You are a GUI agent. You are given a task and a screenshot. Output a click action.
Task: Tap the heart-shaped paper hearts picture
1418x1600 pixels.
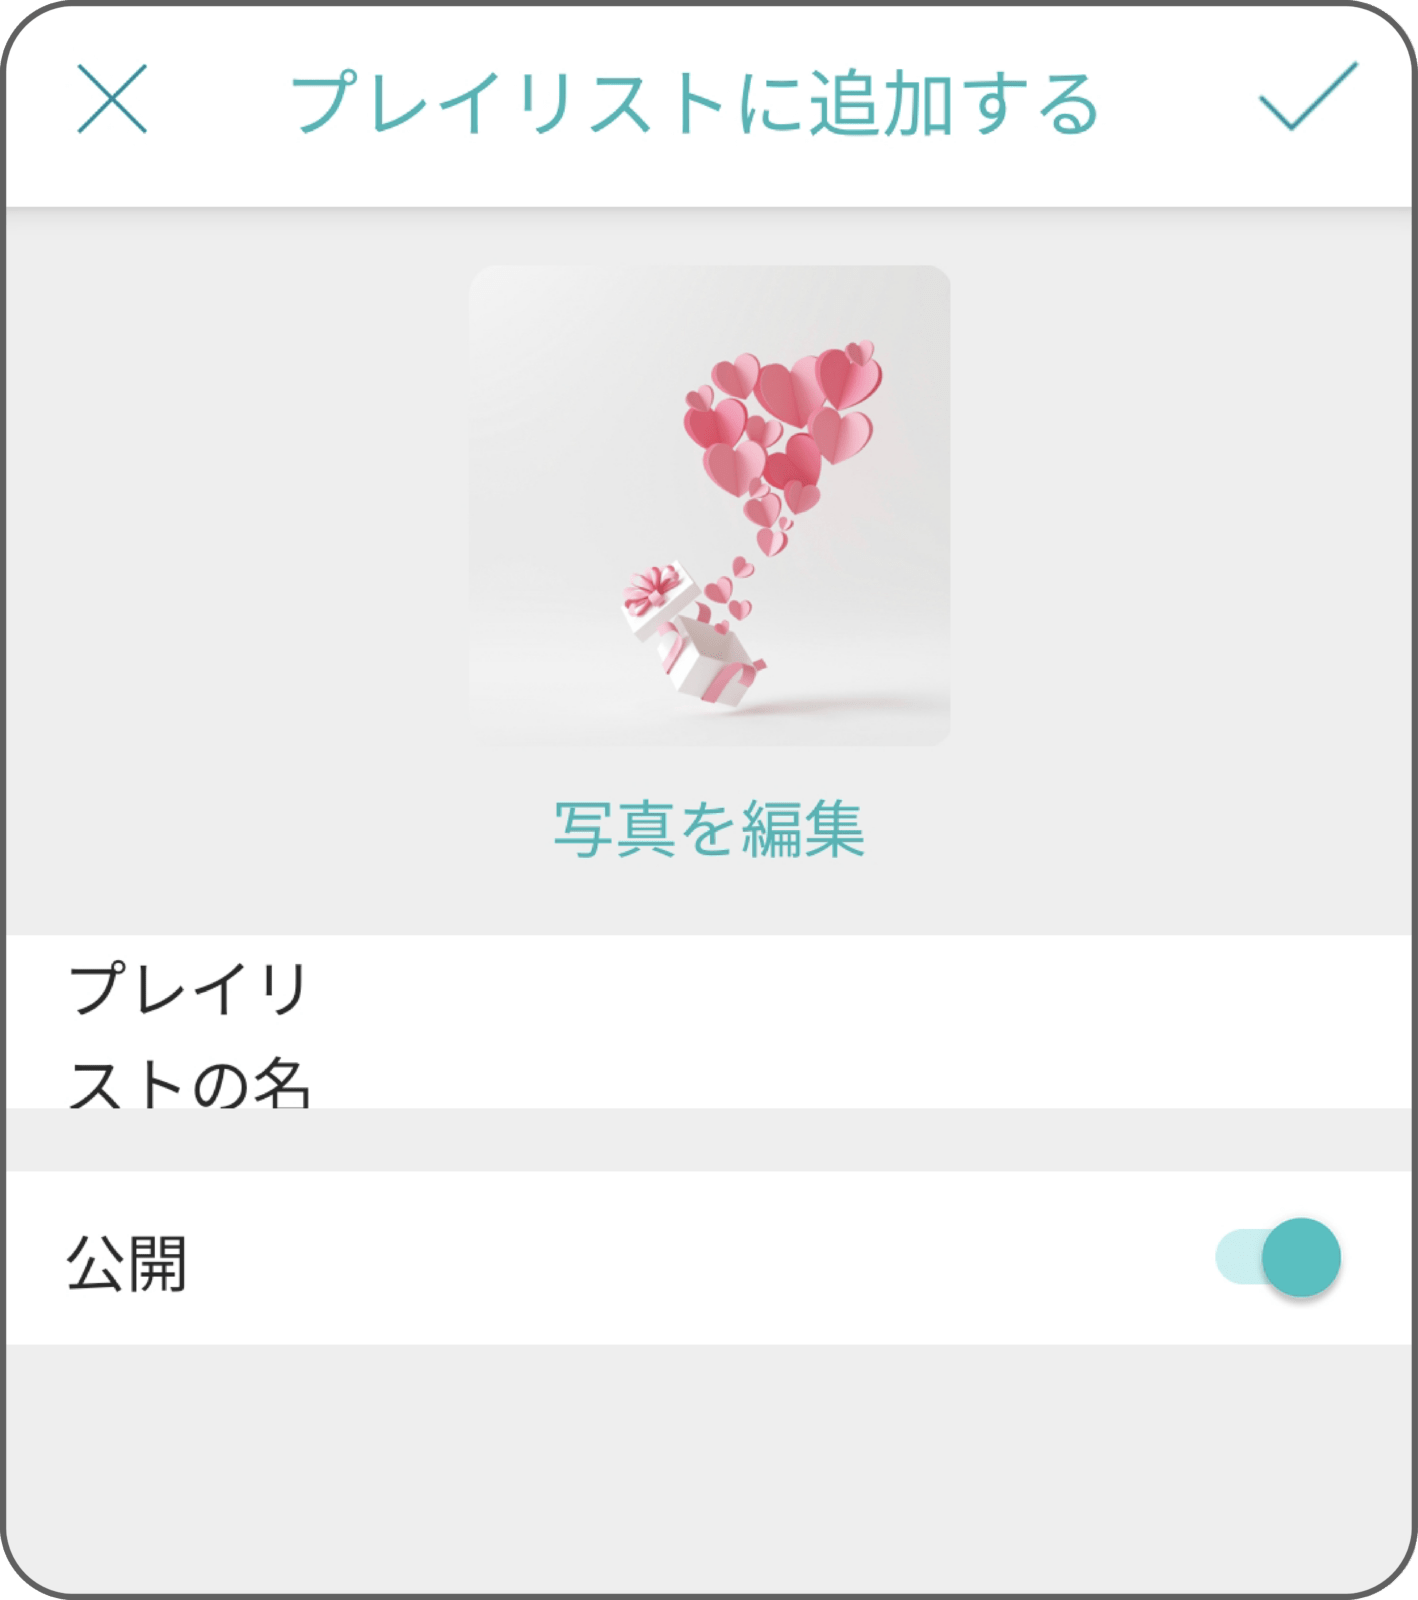(x=709, y=505)
